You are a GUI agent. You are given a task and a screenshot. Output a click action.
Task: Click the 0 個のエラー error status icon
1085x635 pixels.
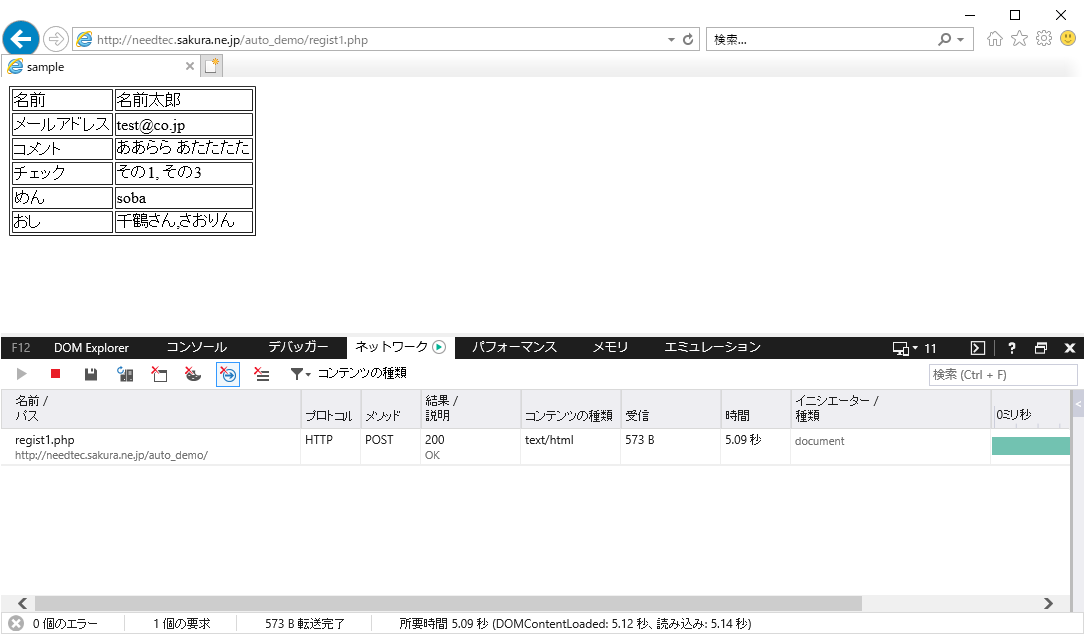tap(16, 623)
